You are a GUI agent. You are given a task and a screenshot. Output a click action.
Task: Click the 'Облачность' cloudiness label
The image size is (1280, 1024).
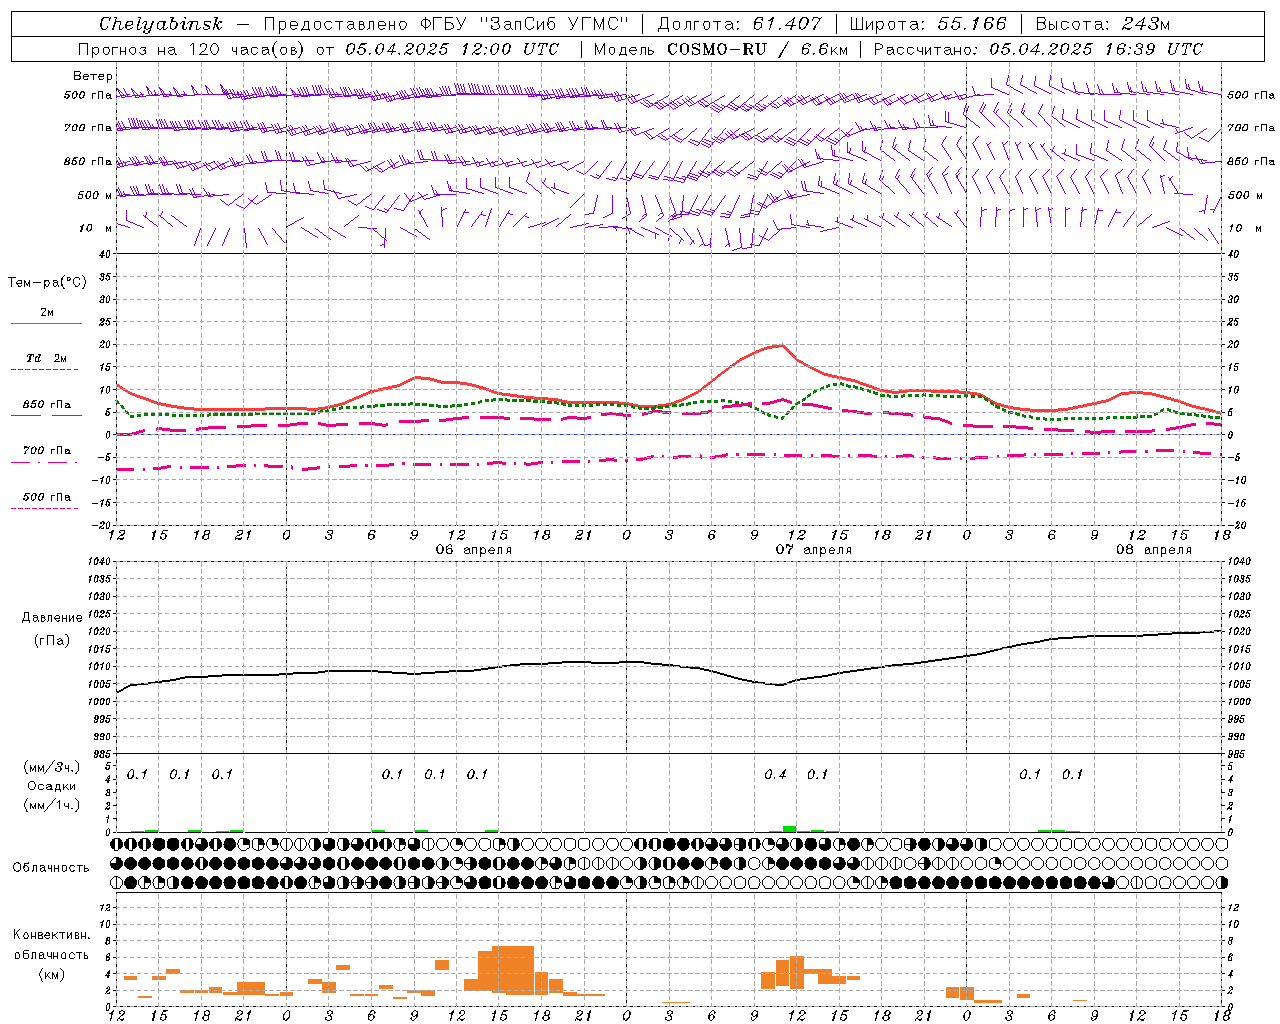pyautogui.click(x=51, y=868)
